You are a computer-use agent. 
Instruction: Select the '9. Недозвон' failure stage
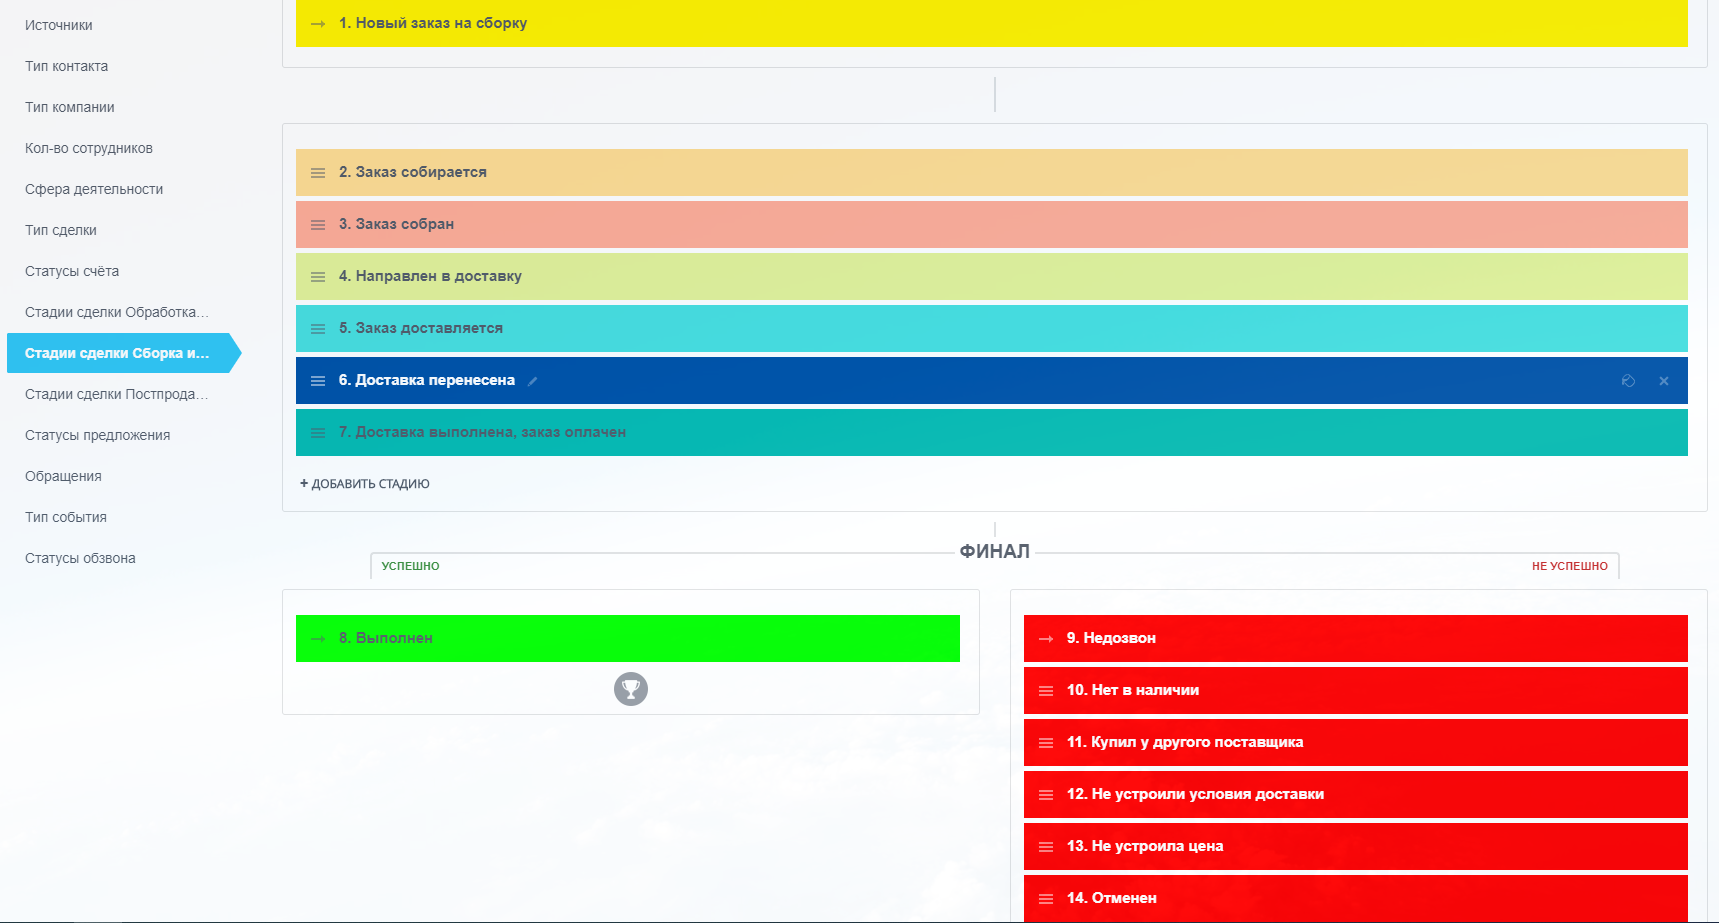(1355, 638)
